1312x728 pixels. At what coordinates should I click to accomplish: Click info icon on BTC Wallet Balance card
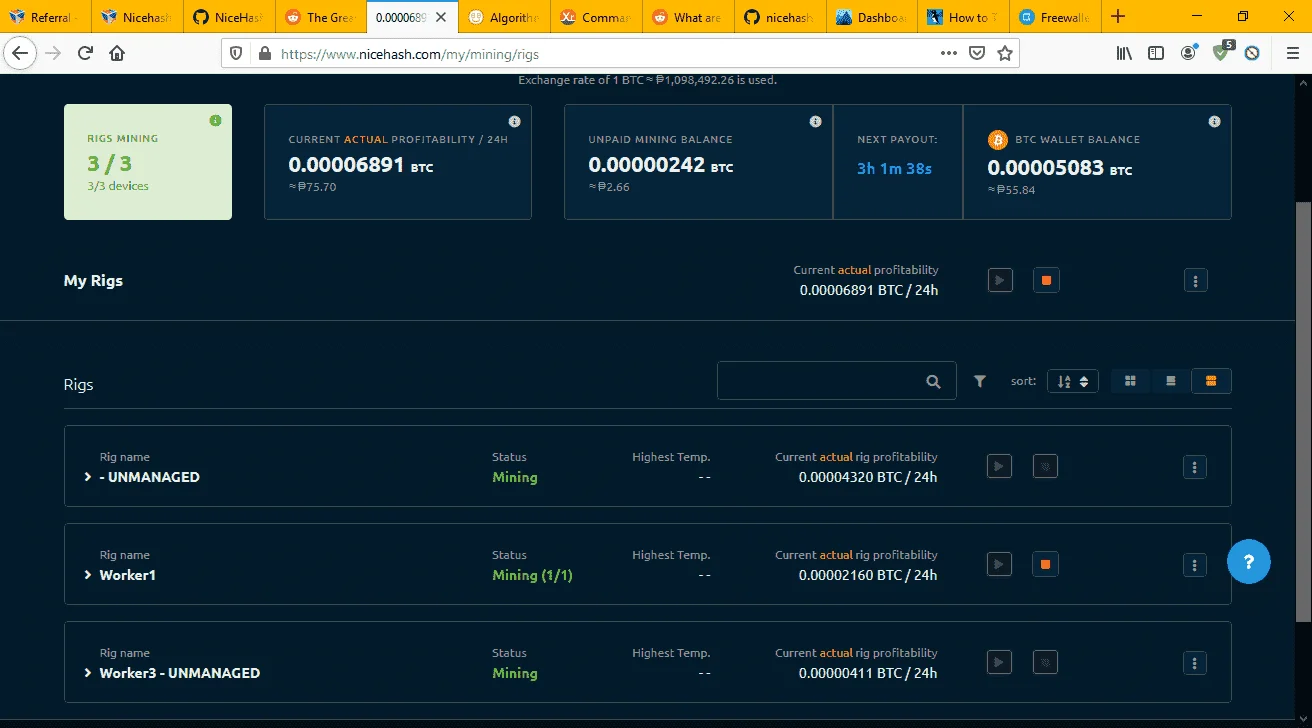coord(1214,122)
